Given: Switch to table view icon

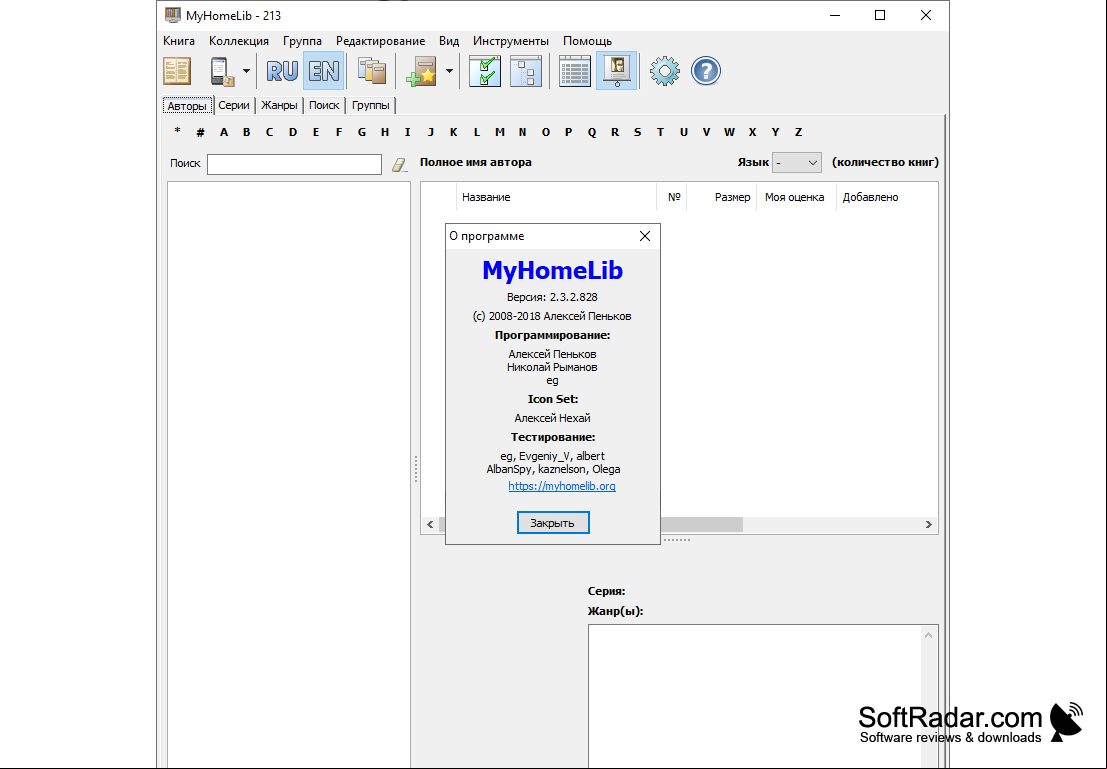Looking at the screenshot, I should (575, 71).
